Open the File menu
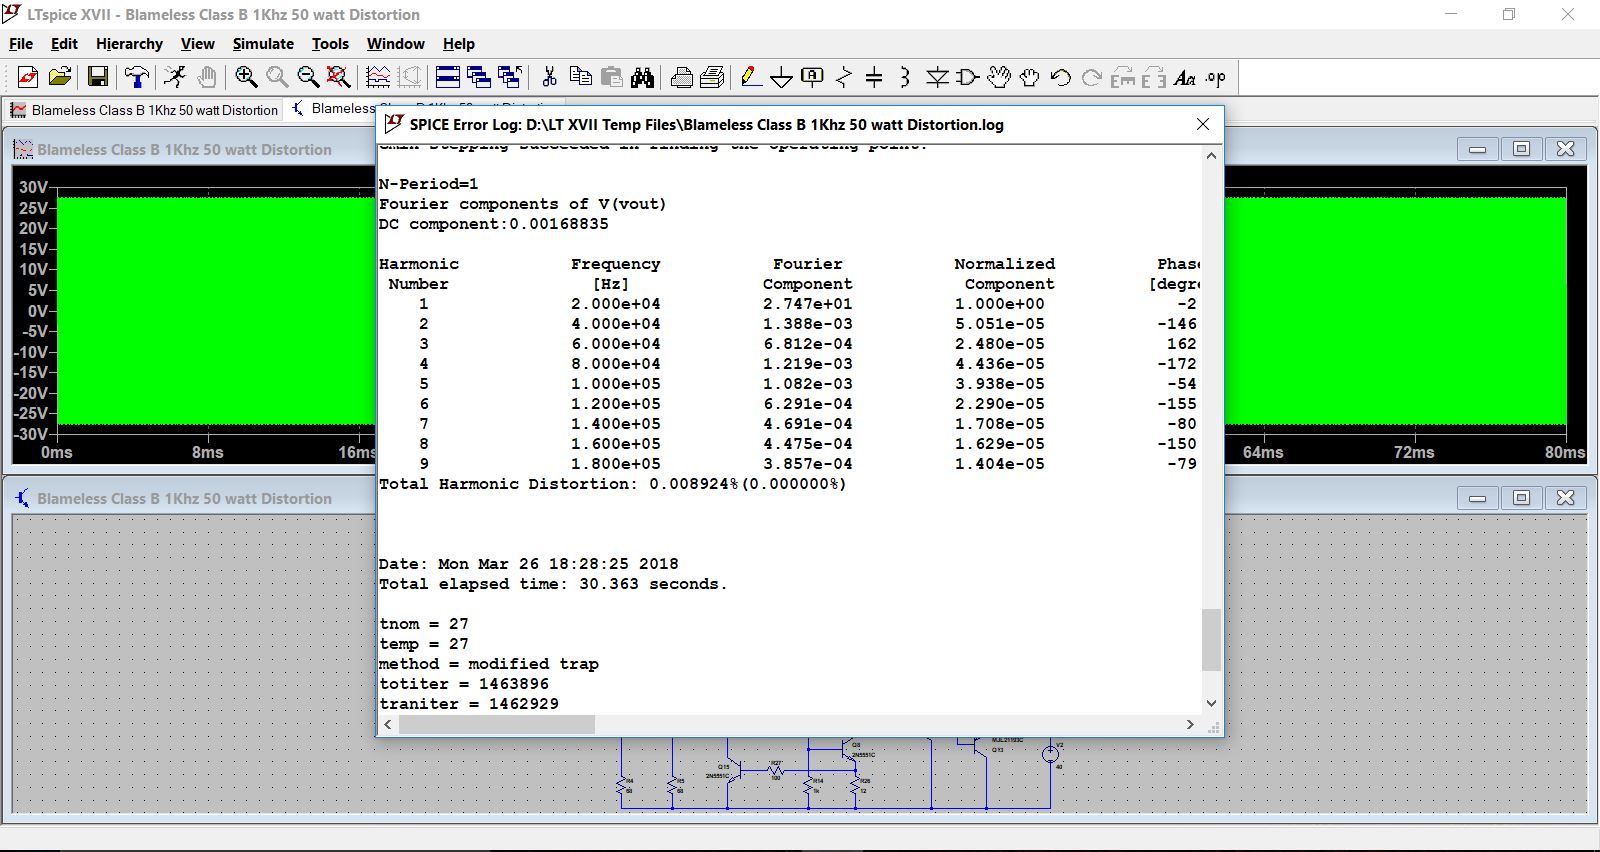The image size is (1600, 852). 21,44
